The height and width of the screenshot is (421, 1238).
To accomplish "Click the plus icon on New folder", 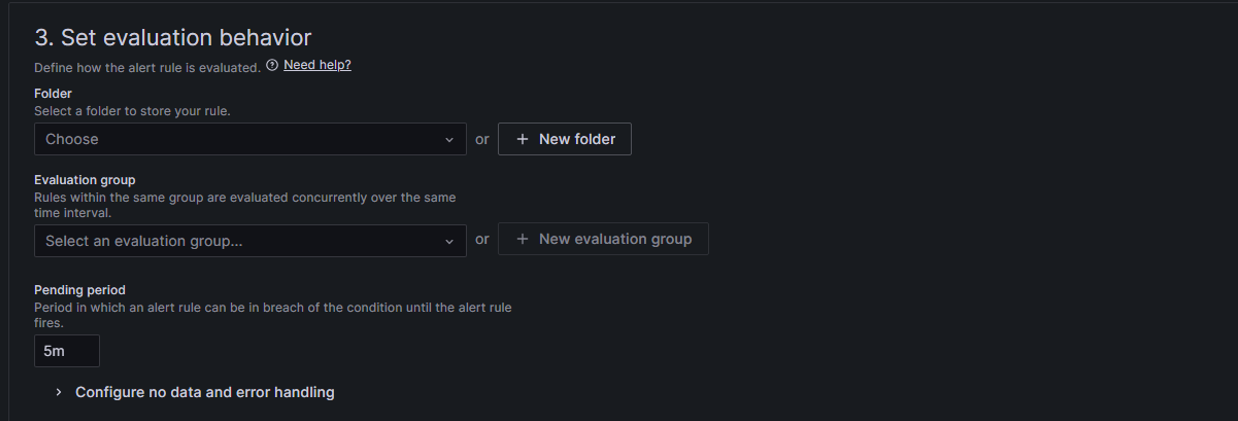I will click(x=522, y=139).
